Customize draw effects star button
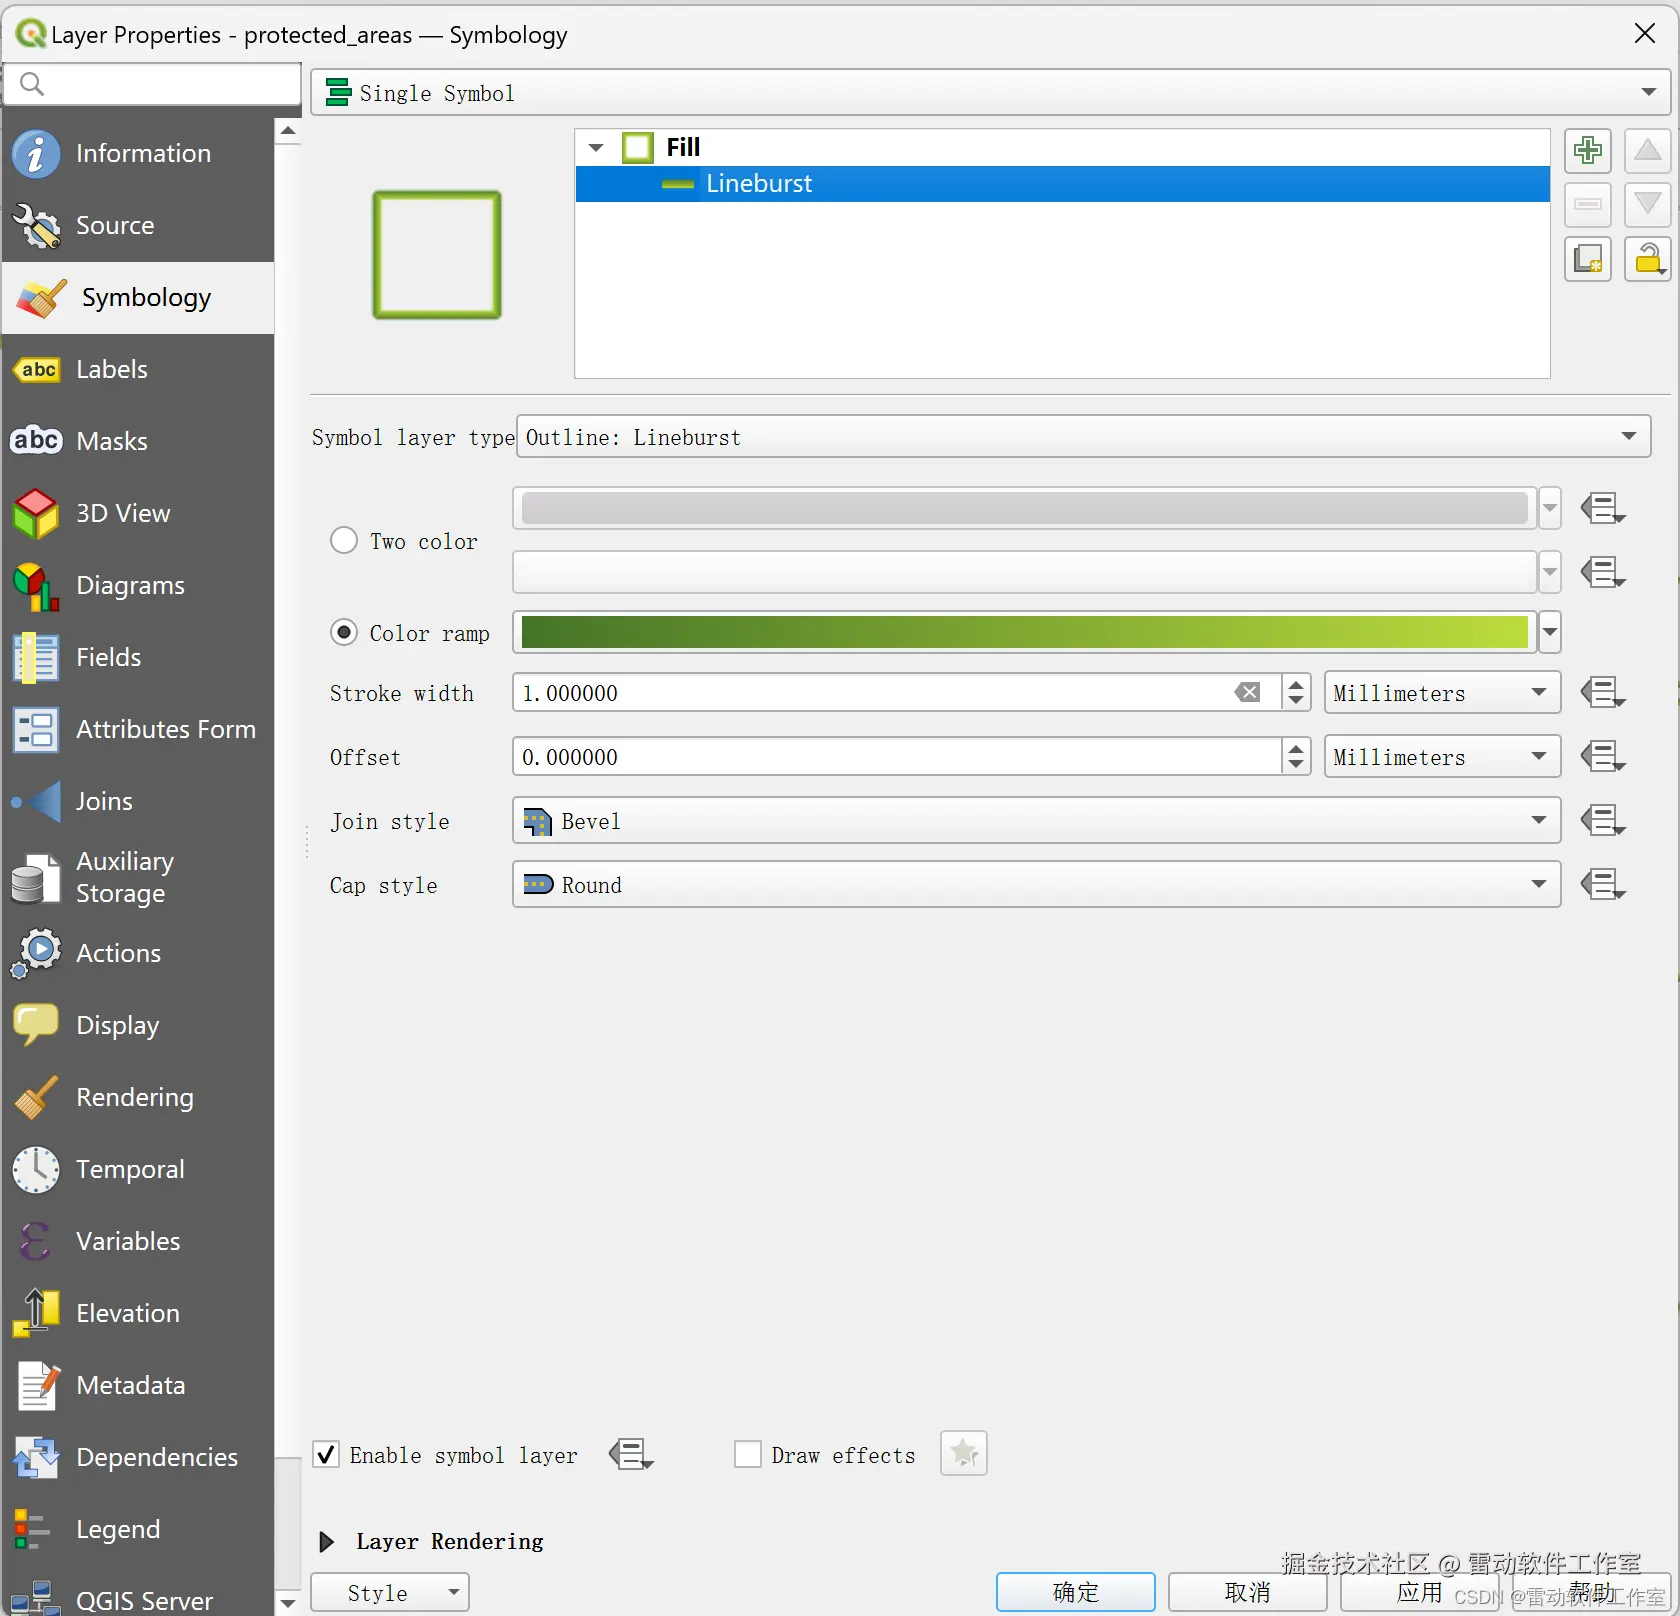Screen dimensions: 1680x1616 (963, 1453)
